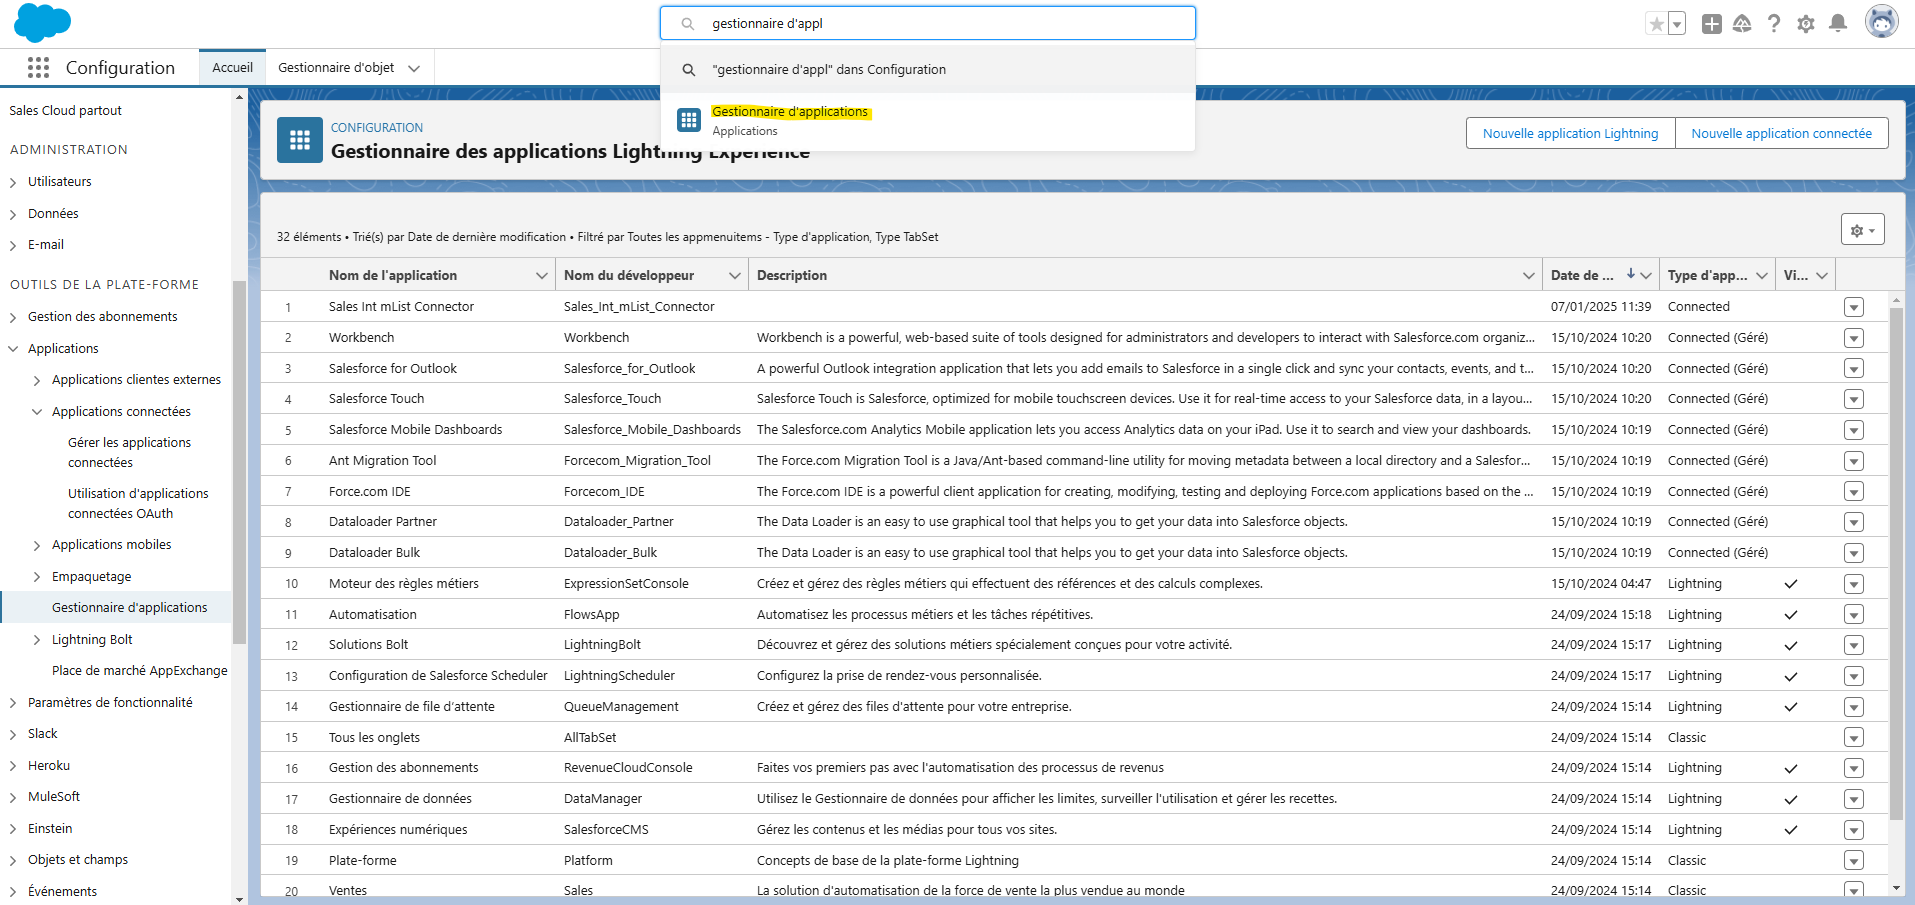The height and width of the screenshot is (905, 1915).
Task: Open the Vi... column menu chevron
Action: click(1822, 276)
